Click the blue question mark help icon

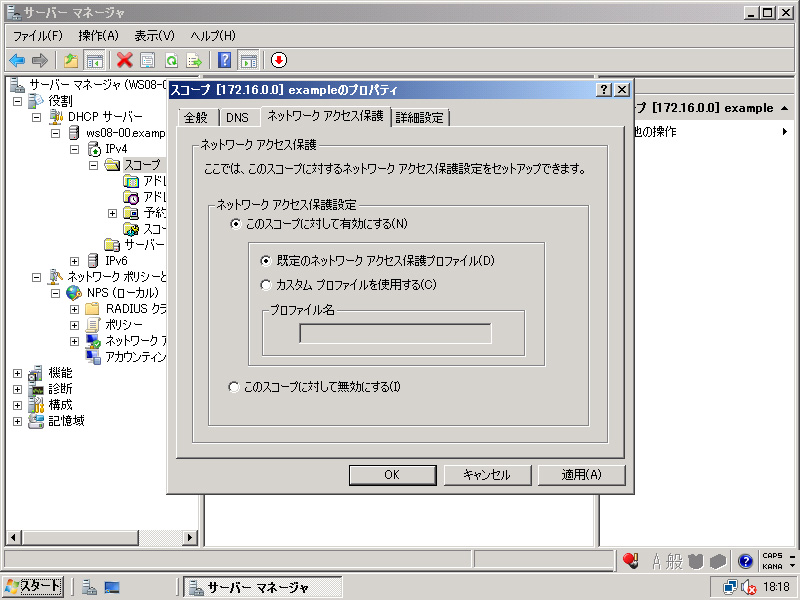tap(225, 60)
